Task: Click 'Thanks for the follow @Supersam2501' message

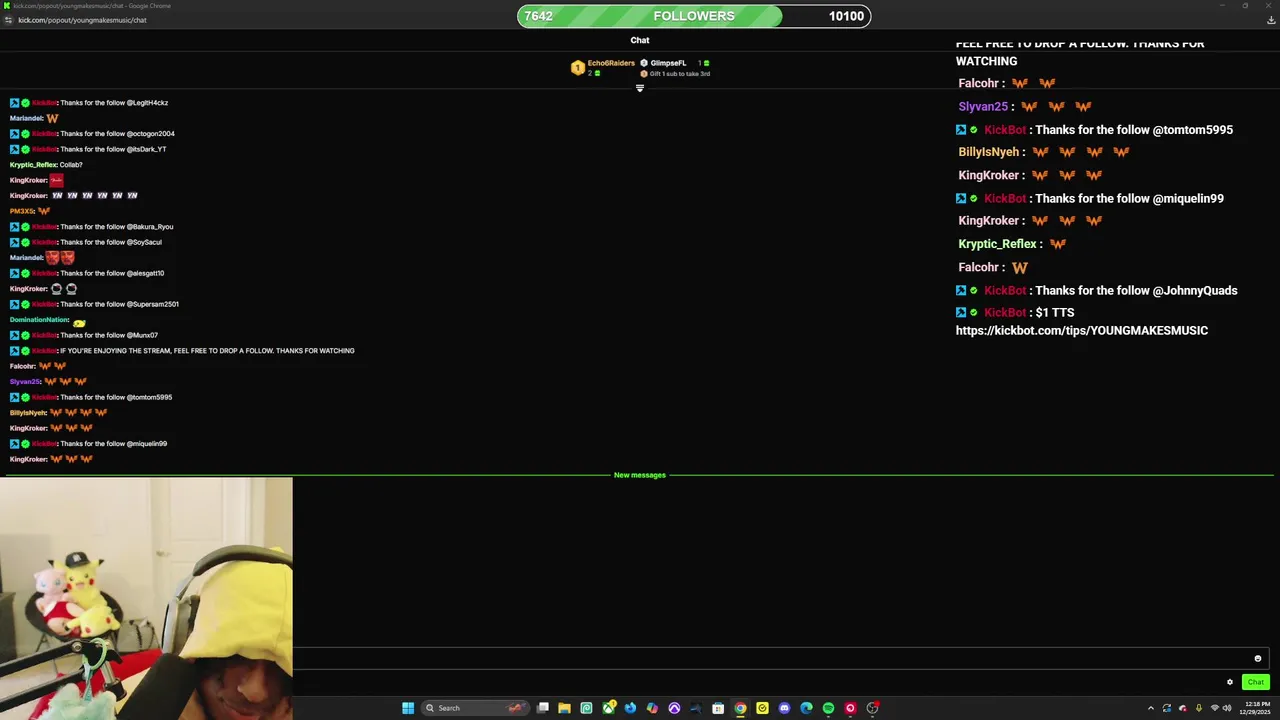Action: [x=119, y=304]
